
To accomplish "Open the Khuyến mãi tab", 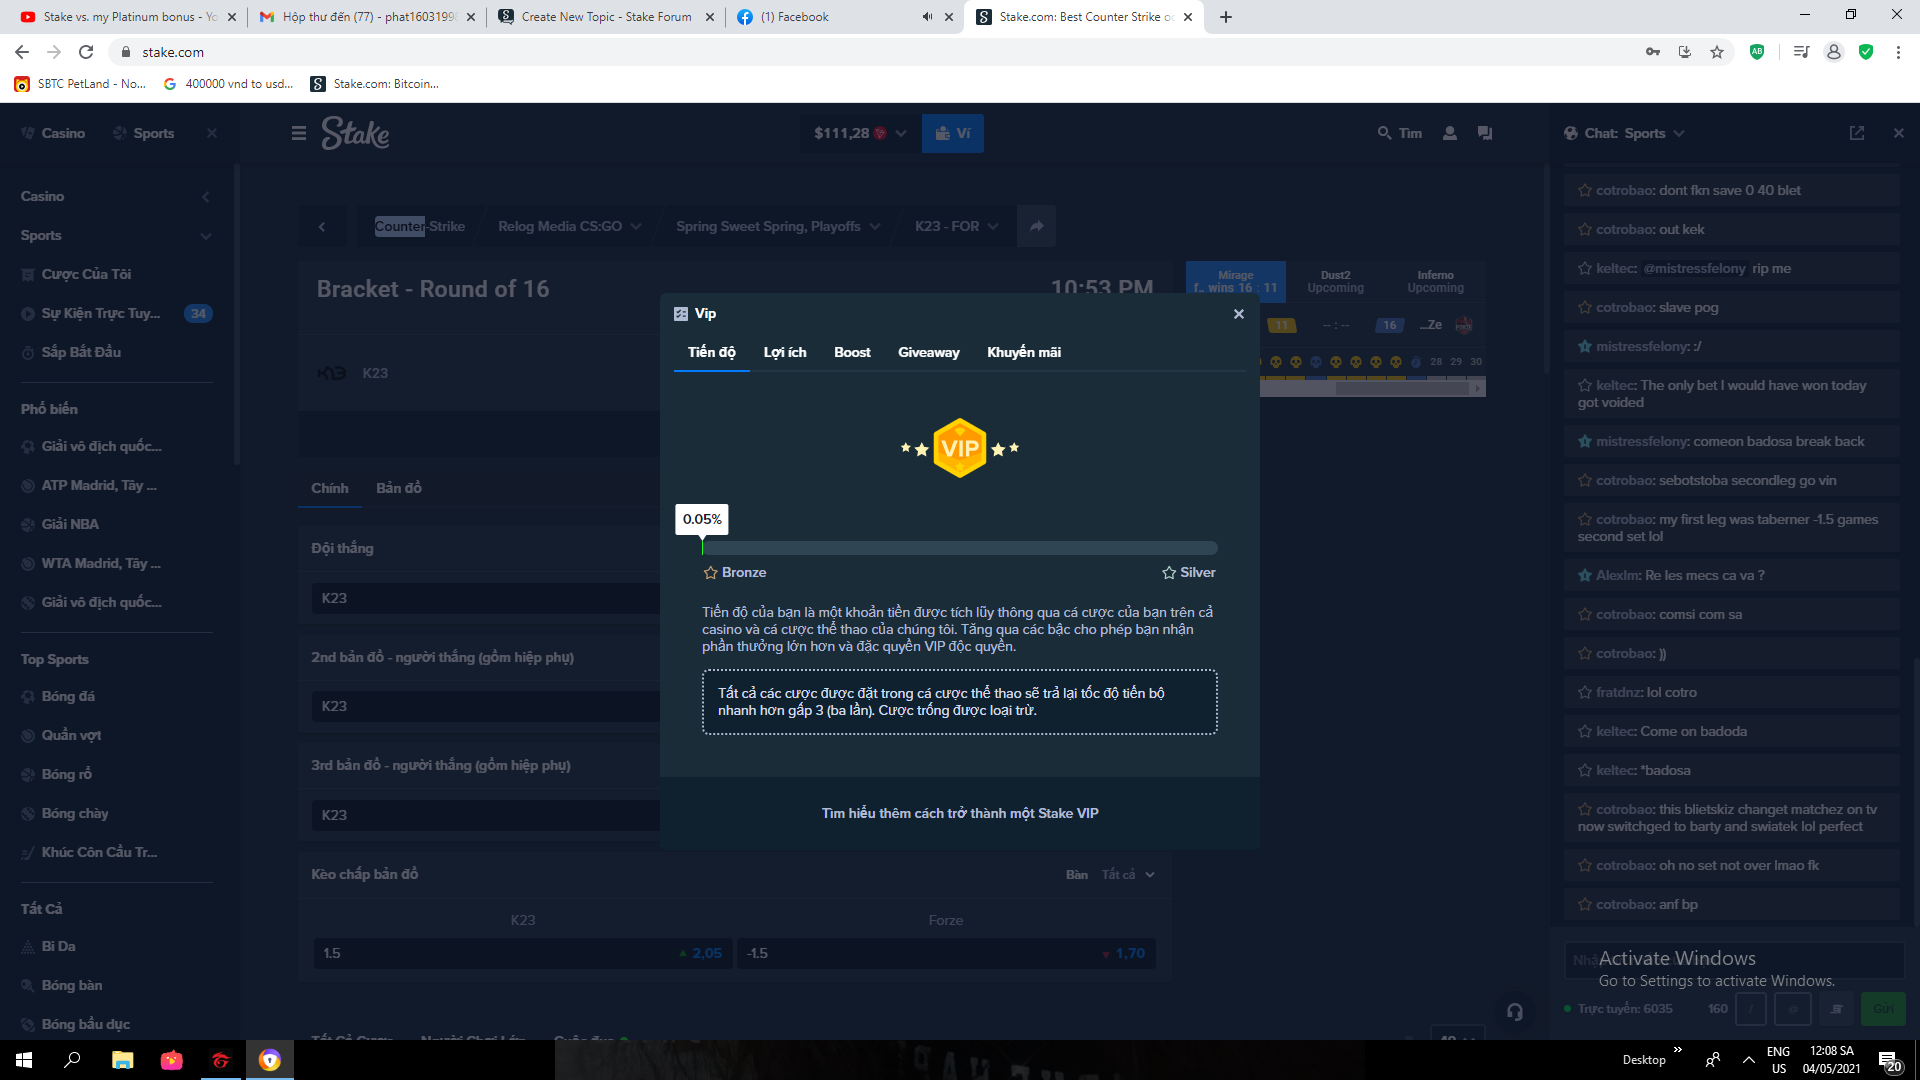I will coord(1024,352).
